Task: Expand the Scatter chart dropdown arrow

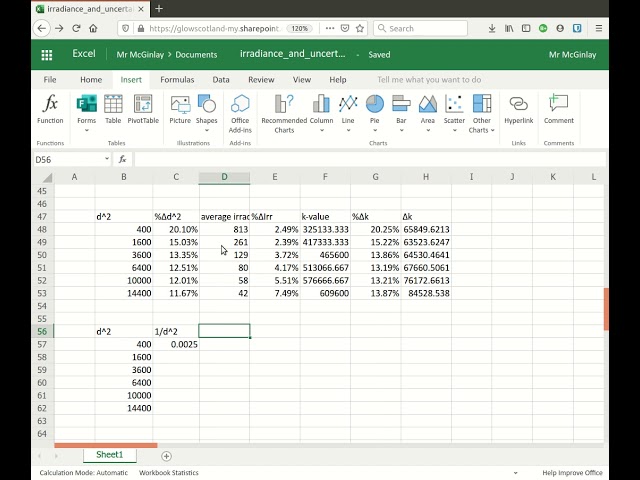Action: tap(454, 131)
